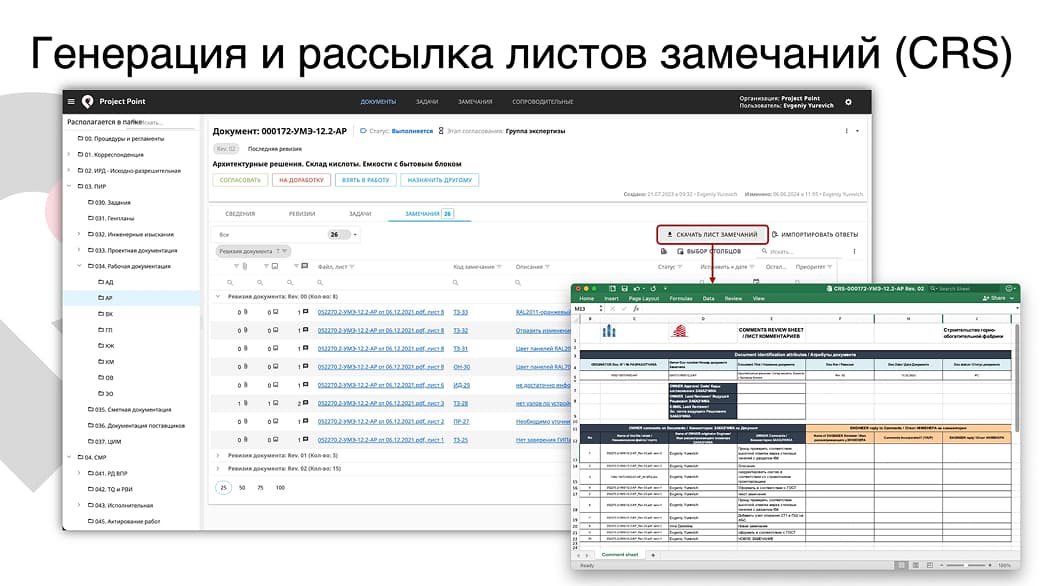Collapse the 04. СМР folder in tree
Screen dimensions: 1043x586
pos(69,458)
